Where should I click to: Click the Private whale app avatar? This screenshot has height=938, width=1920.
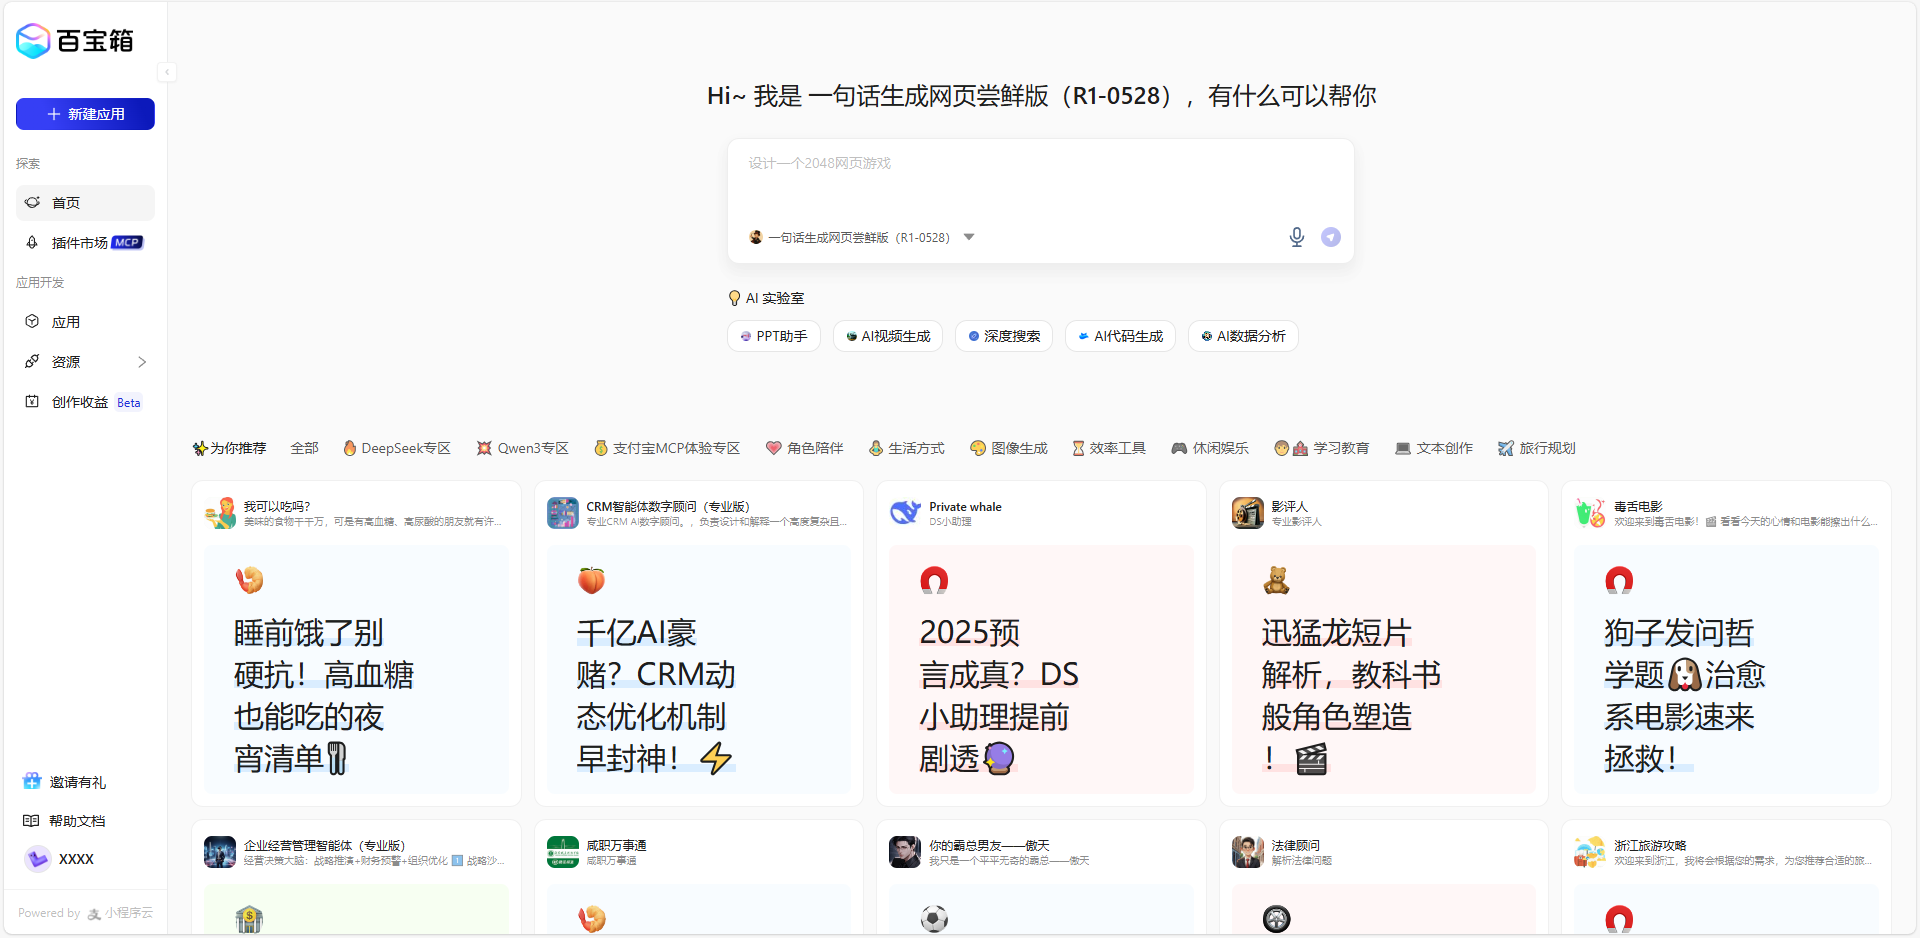point(905,513)
